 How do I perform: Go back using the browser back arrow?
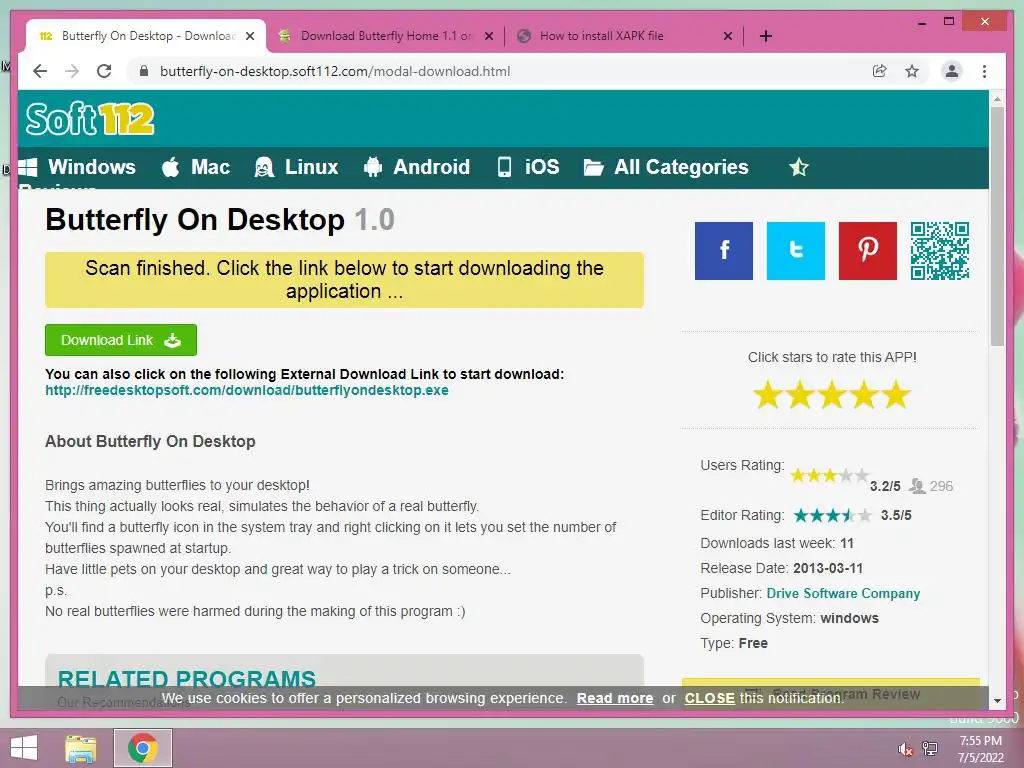[x=40, y=71]
